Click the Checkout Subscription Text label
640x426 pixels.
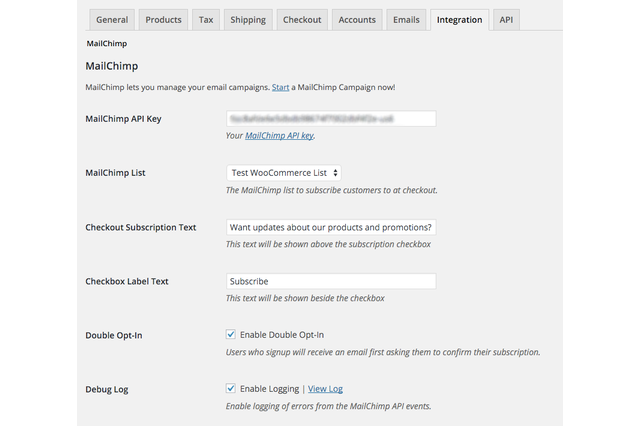coord(140,227)
